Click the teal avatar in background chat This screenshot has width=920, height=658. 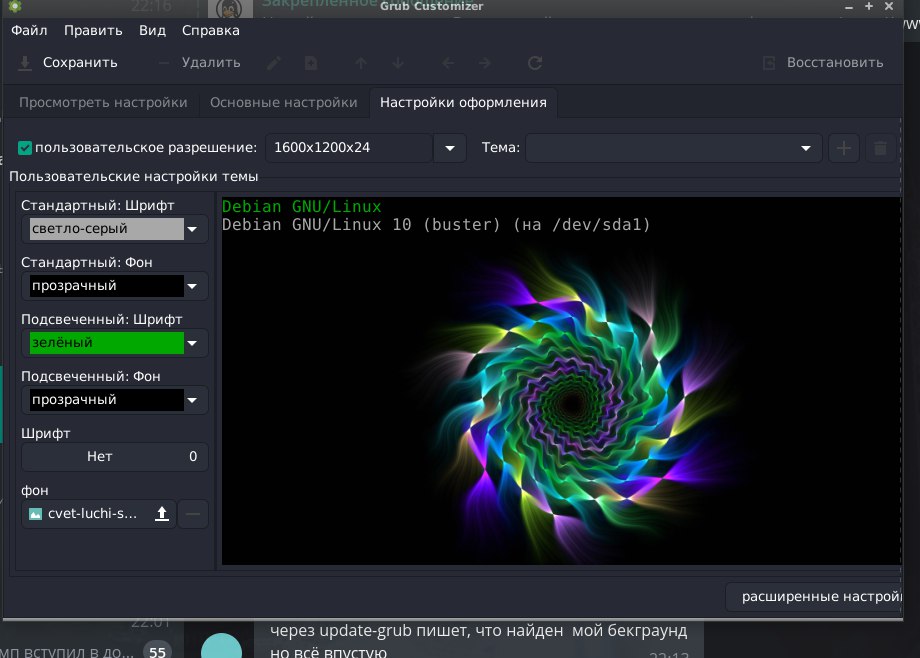pos(222,646)
